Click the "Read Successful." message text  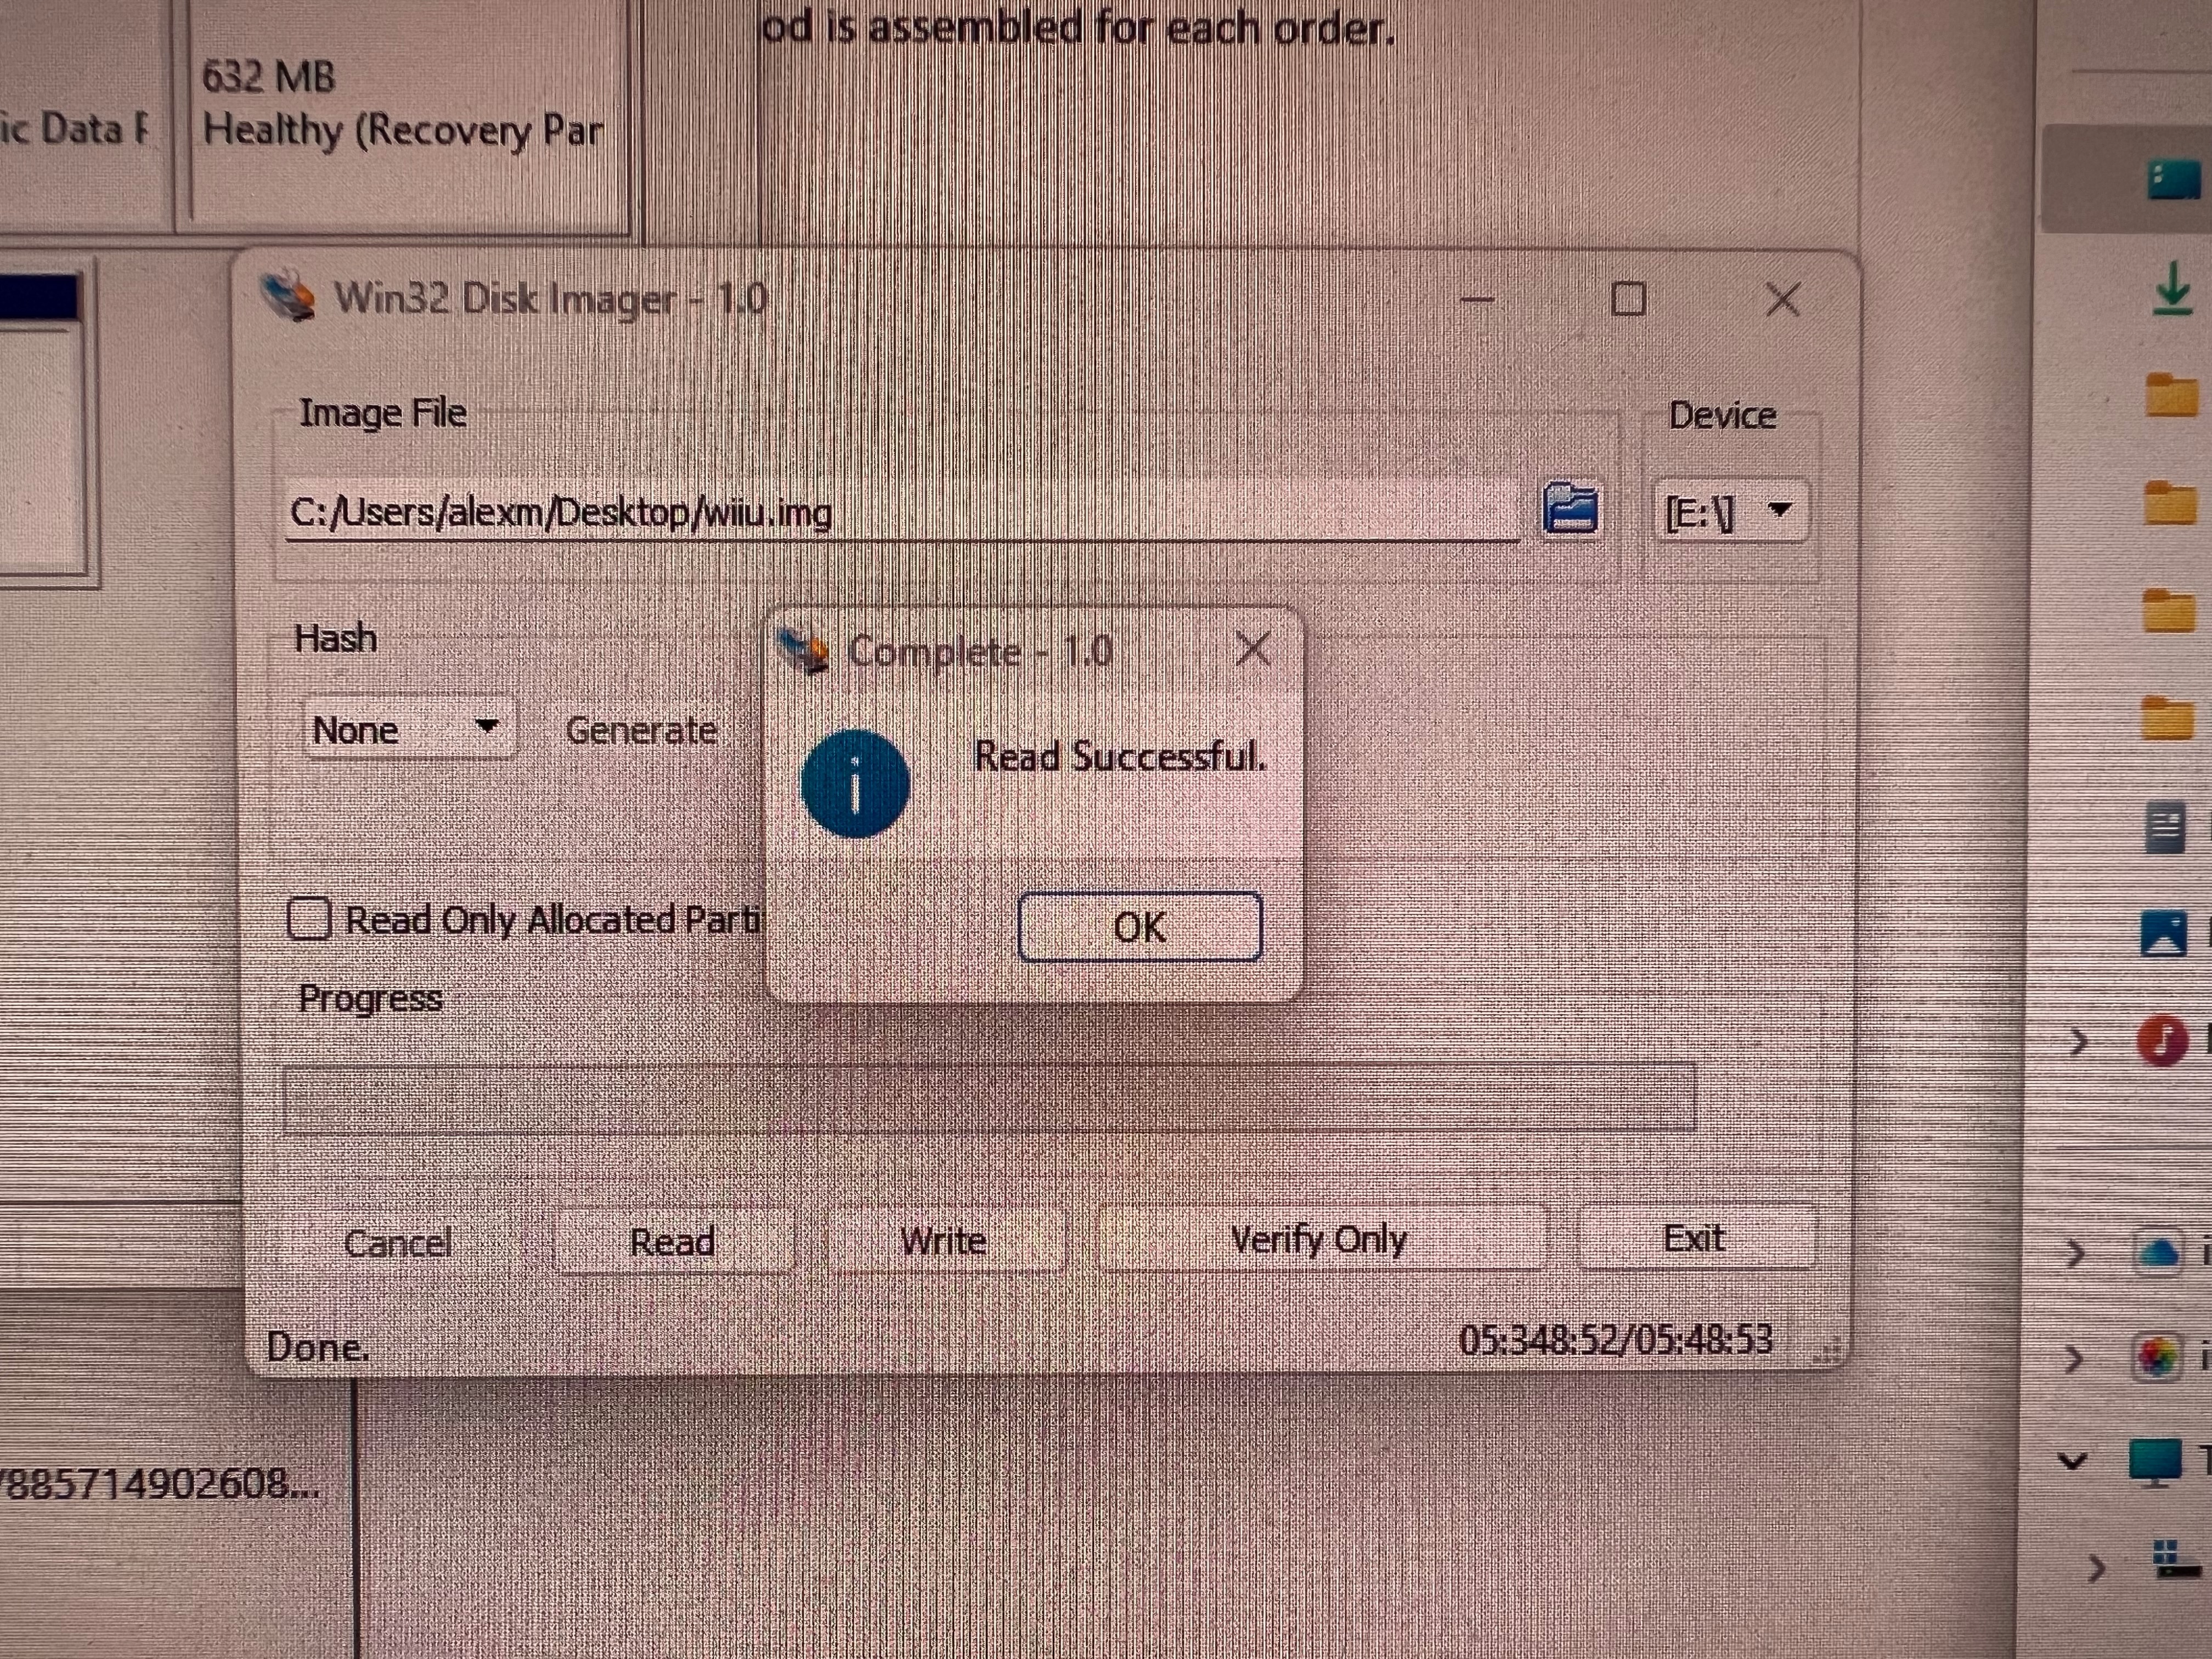click(1120, 756)
